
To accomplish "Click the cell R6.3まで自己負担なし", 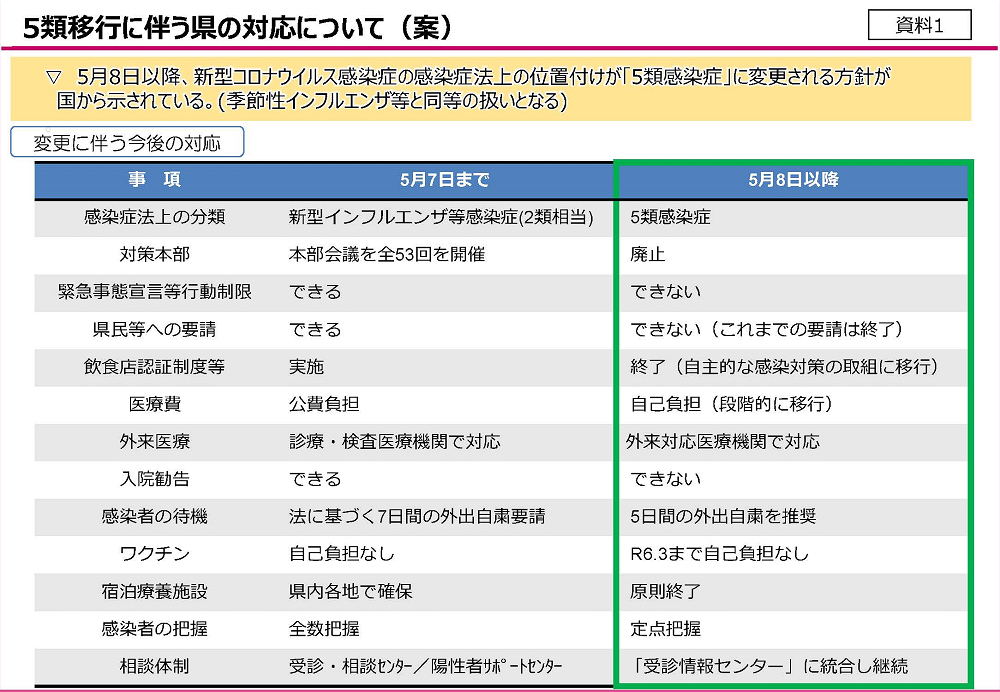I will point(719,554).
